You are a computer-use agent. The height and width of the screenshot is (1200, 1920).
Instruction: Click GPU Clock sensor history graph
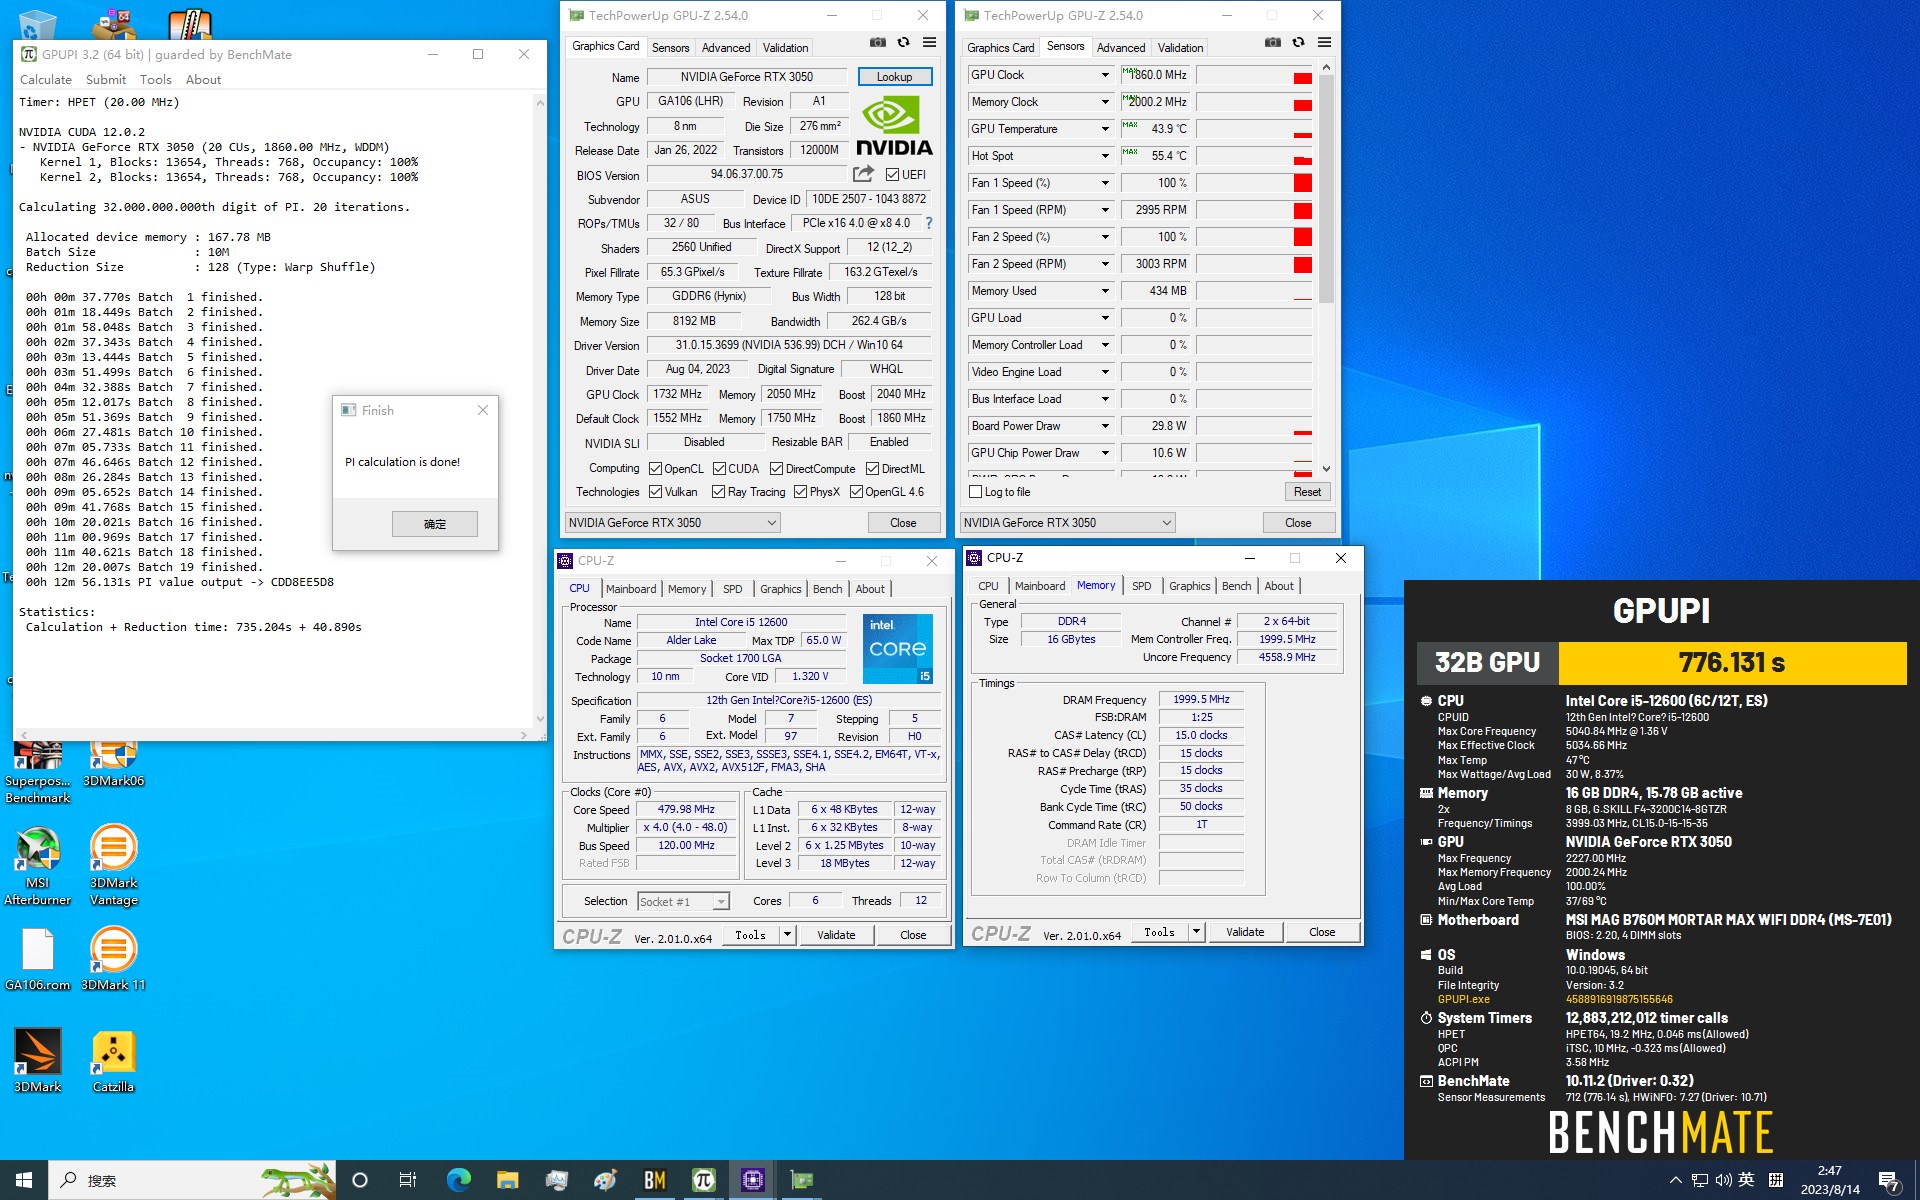[1254, 75]
